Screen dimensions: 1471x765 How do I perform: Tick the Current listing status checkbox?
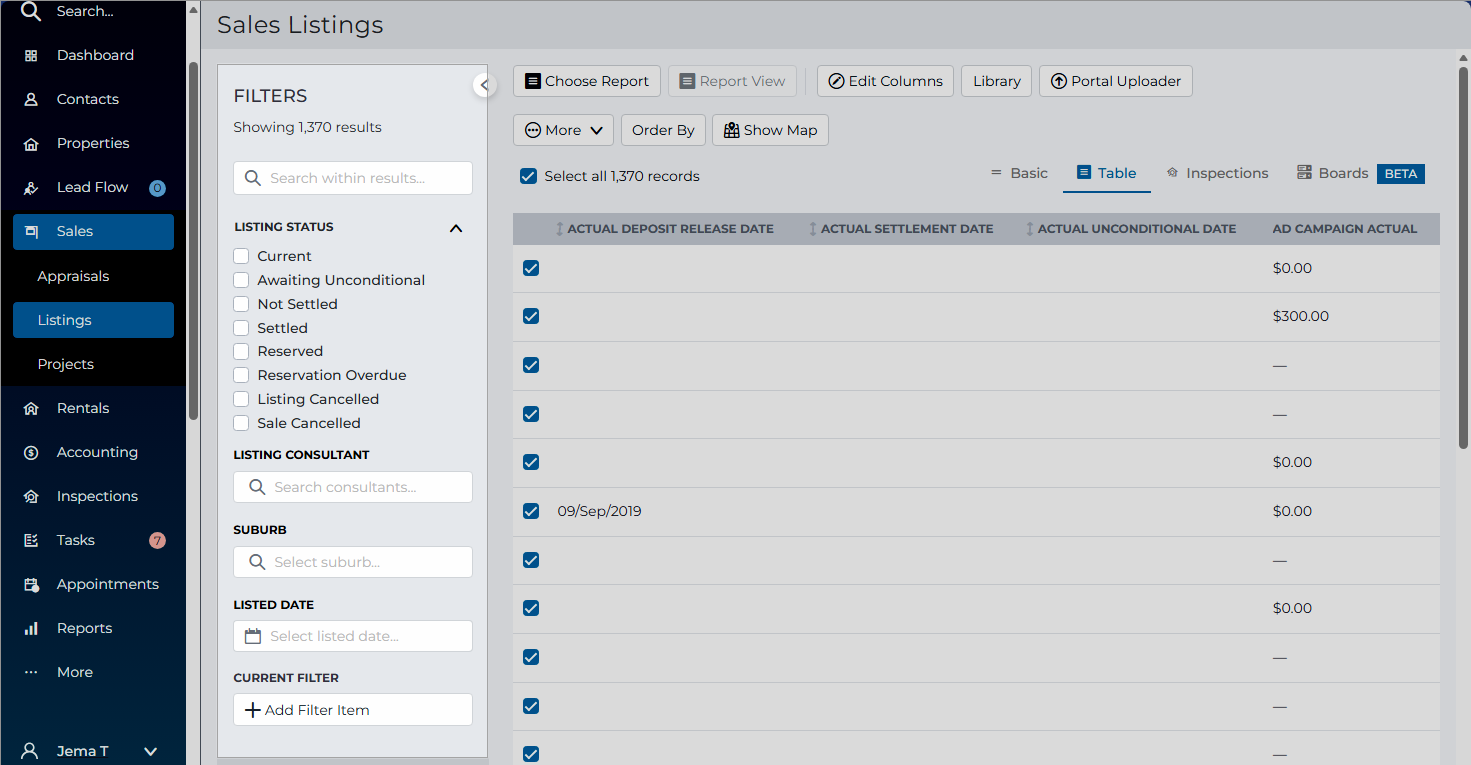pyautogui.click(x=241, y=257)
